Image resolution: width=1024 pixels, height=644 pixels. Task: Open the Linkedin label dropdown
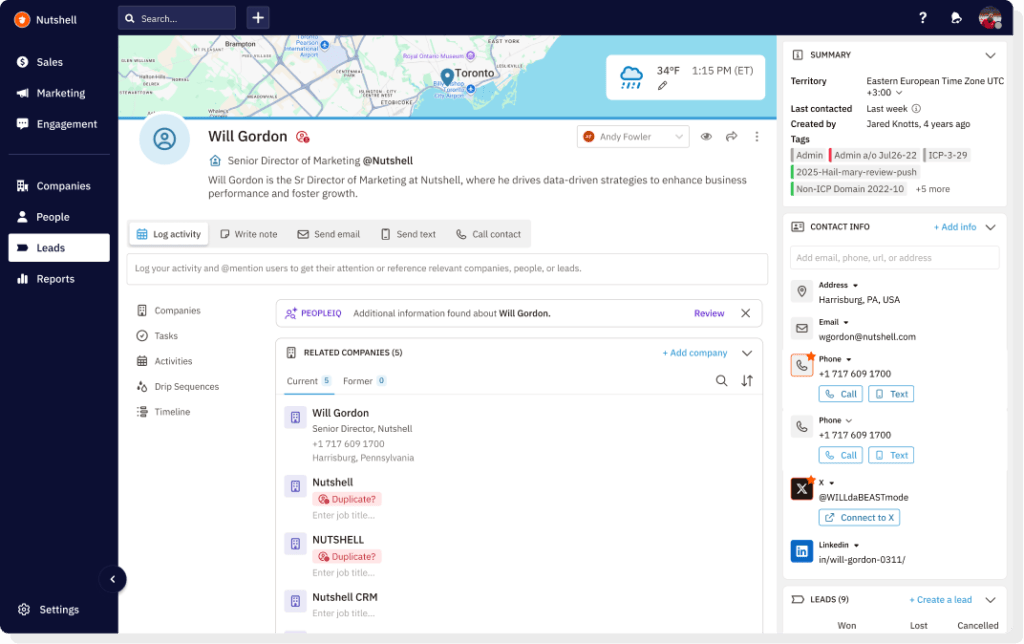coord(856,545)
